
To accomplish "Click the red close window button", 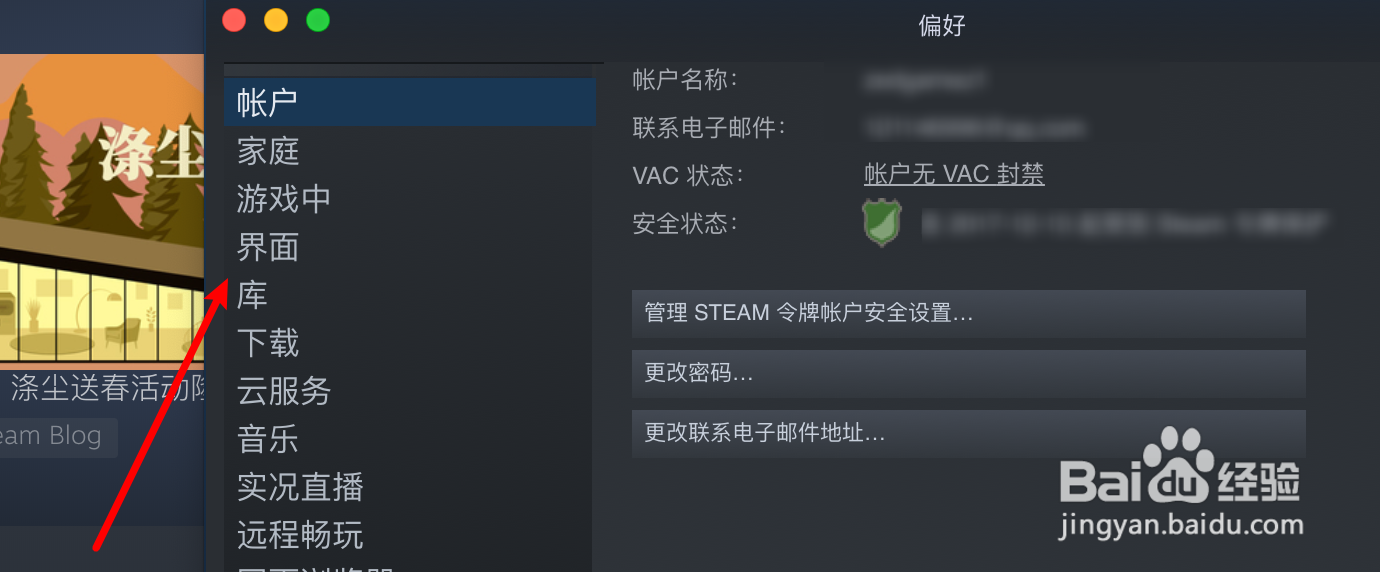I will 234,20.
